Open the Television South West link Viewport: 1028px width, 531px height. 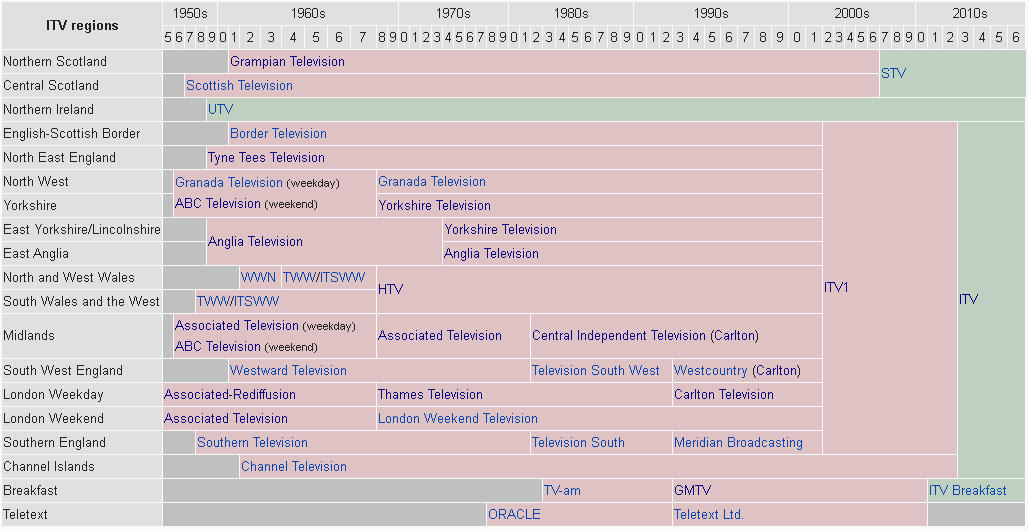(596, 370)
